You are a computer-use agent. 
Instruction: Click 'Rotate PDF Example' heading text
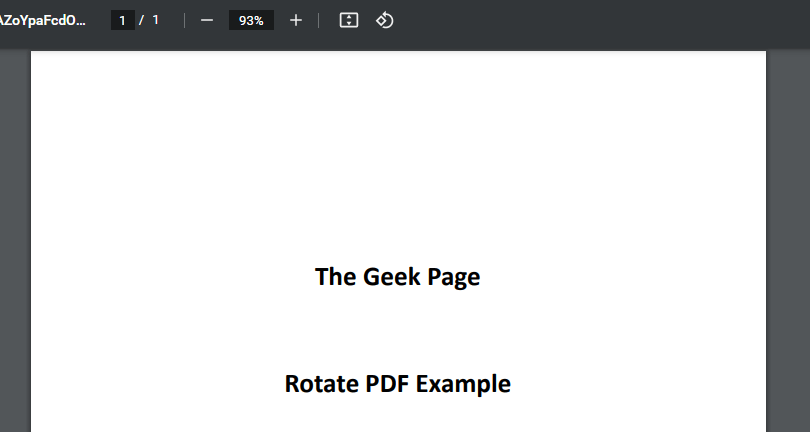397,384
